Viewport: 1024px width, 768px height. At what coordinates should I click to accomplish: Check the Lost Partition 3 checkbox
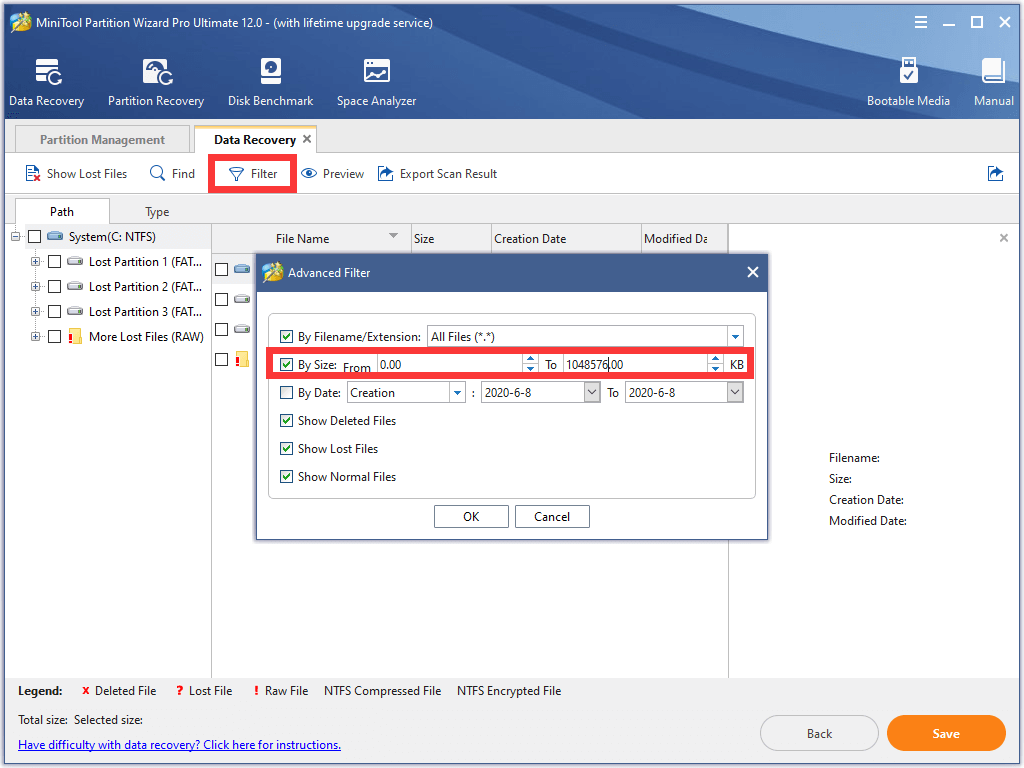(x=55, y=312)
